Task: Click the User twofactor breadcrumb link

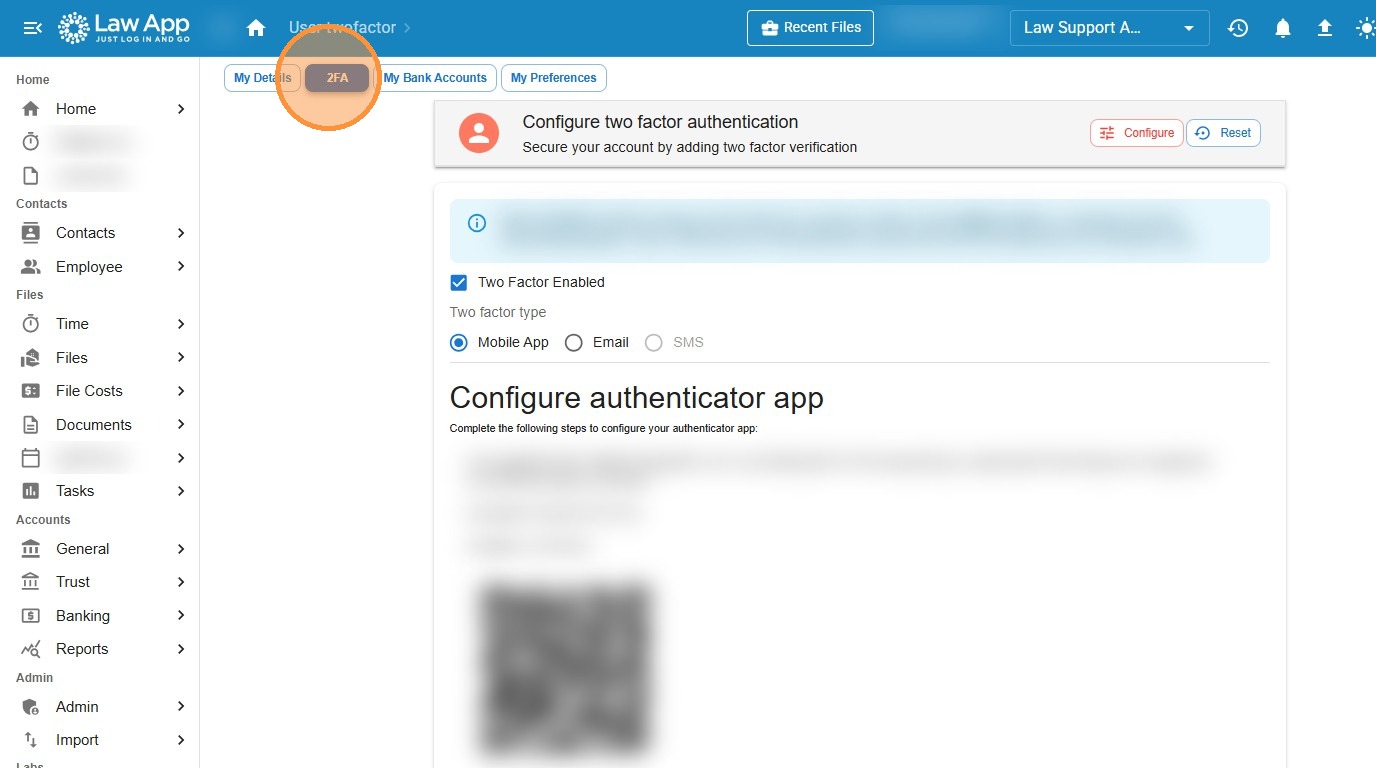Action: (342, 28)
